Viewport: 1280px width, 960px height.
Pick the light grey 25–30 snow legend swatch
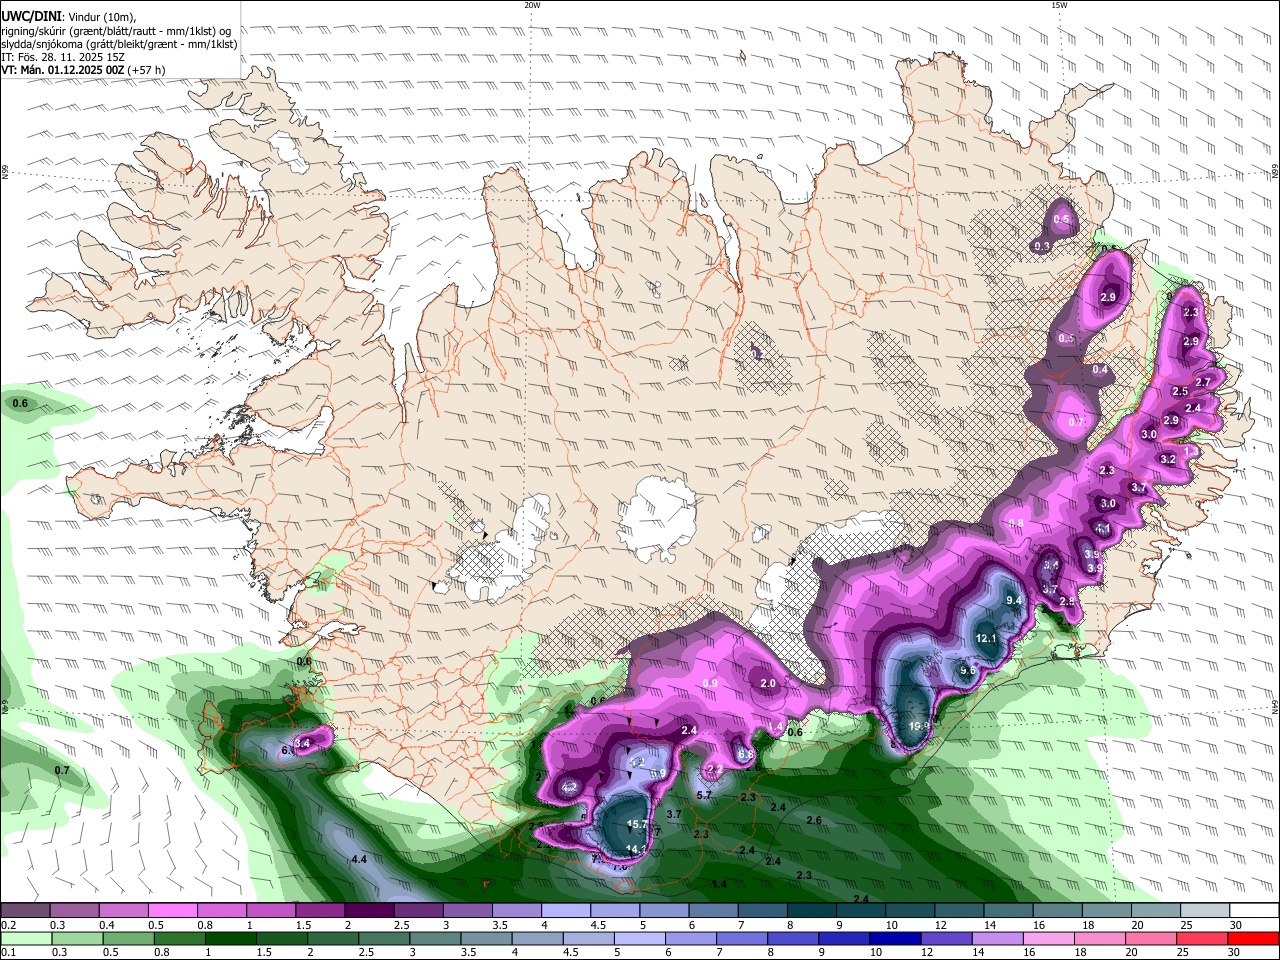click(1205, 910)
